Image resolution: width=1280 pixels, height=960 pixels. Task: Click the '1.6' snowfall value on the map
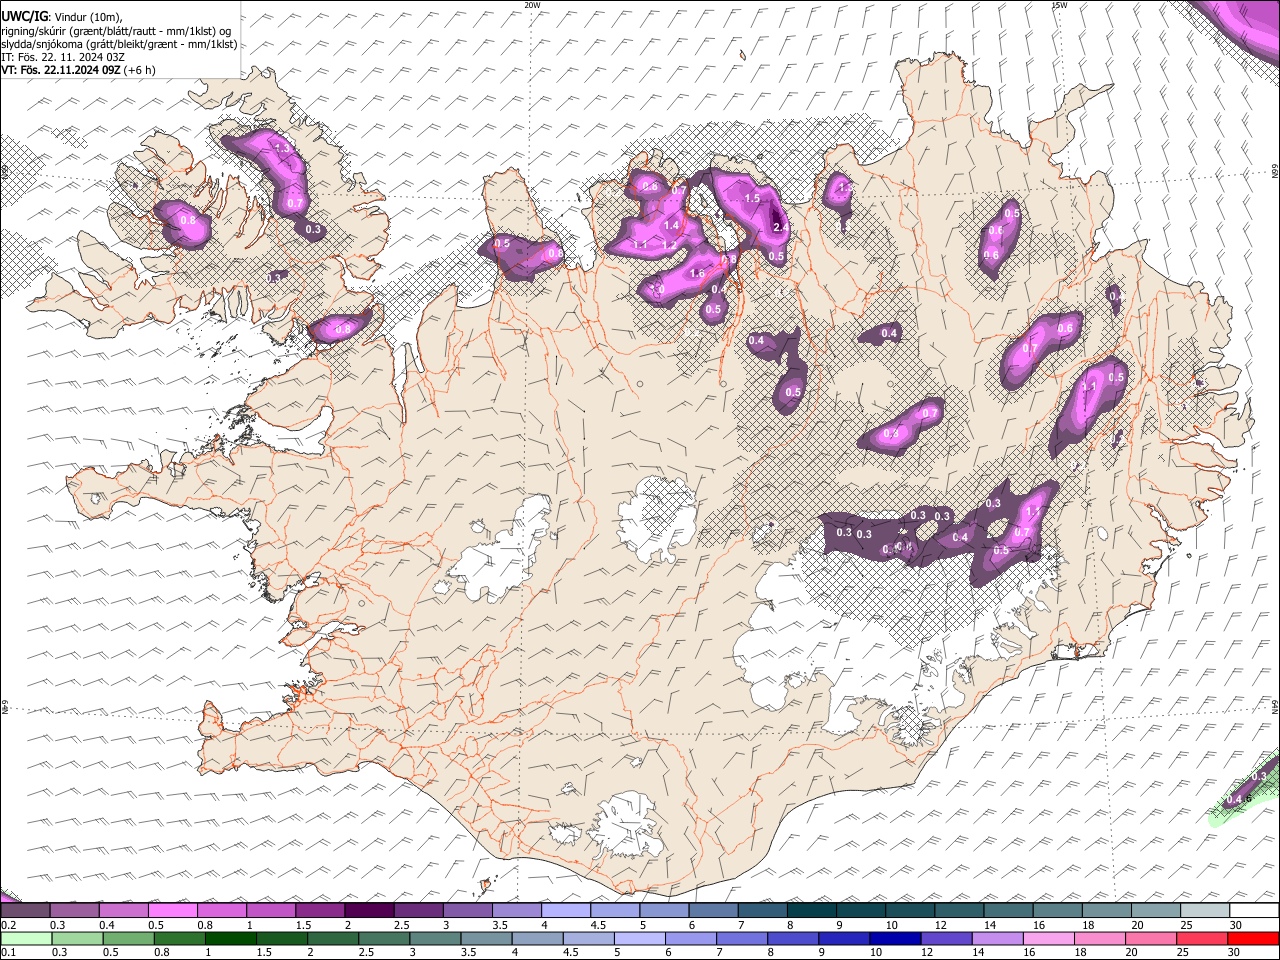(x=697, y=273)
